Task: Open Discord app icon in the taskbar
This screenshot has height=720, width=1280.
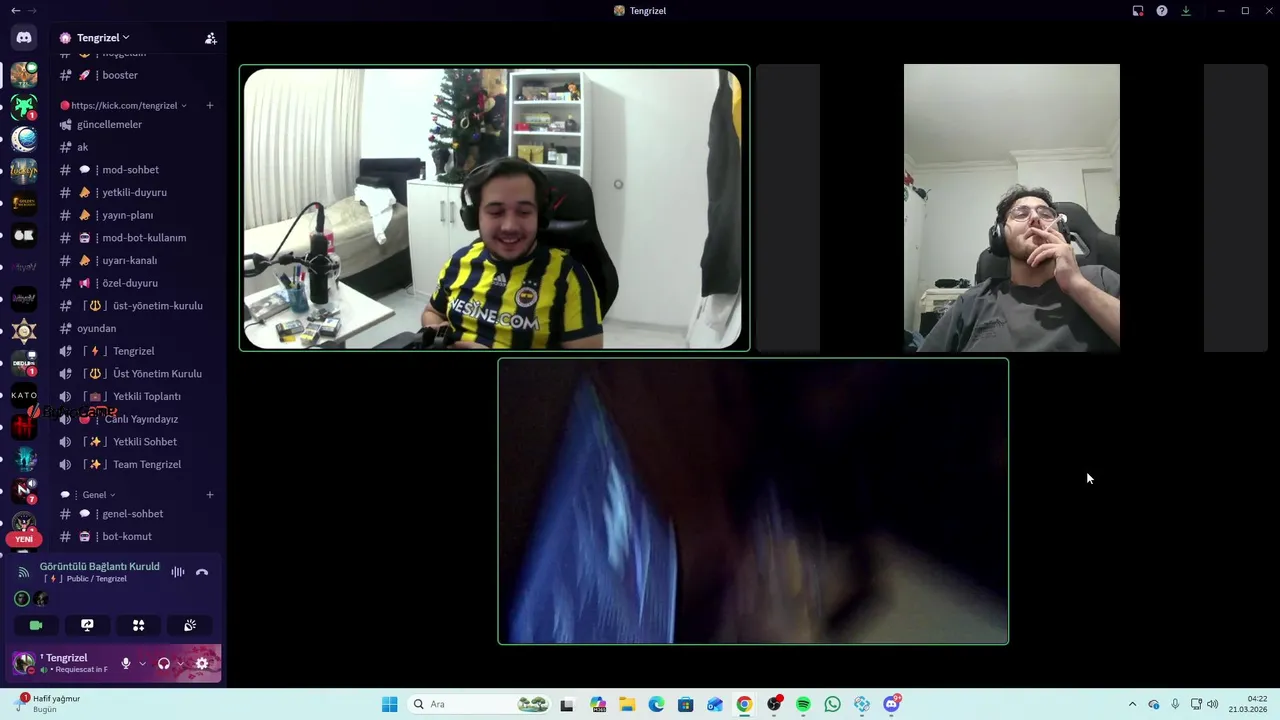Action: [892, 704]
